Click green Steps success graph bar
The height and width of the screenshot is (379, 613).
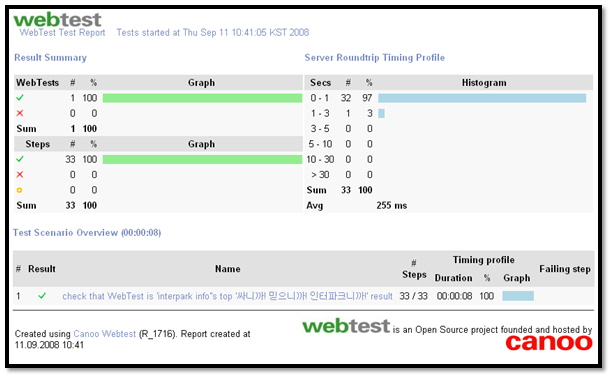[x=202, y=159]
